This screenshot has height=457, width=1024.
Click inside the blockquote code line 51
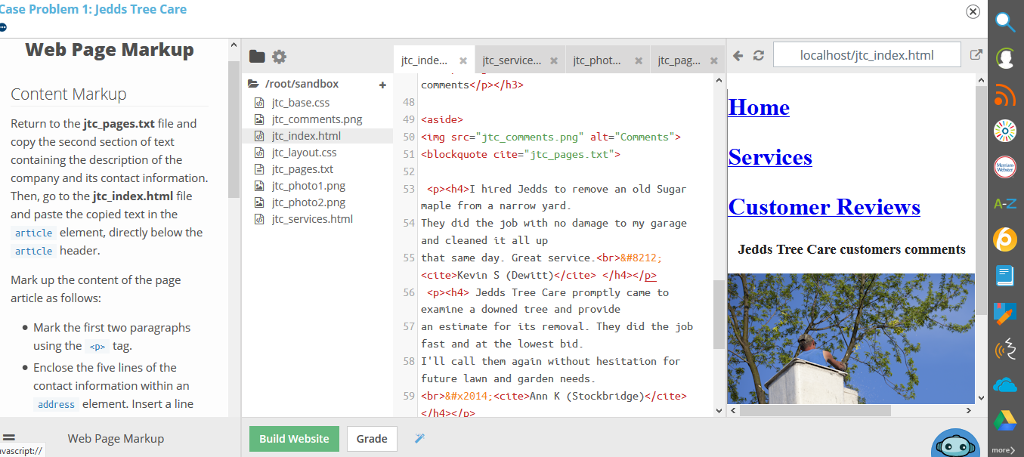pos(520,155)
